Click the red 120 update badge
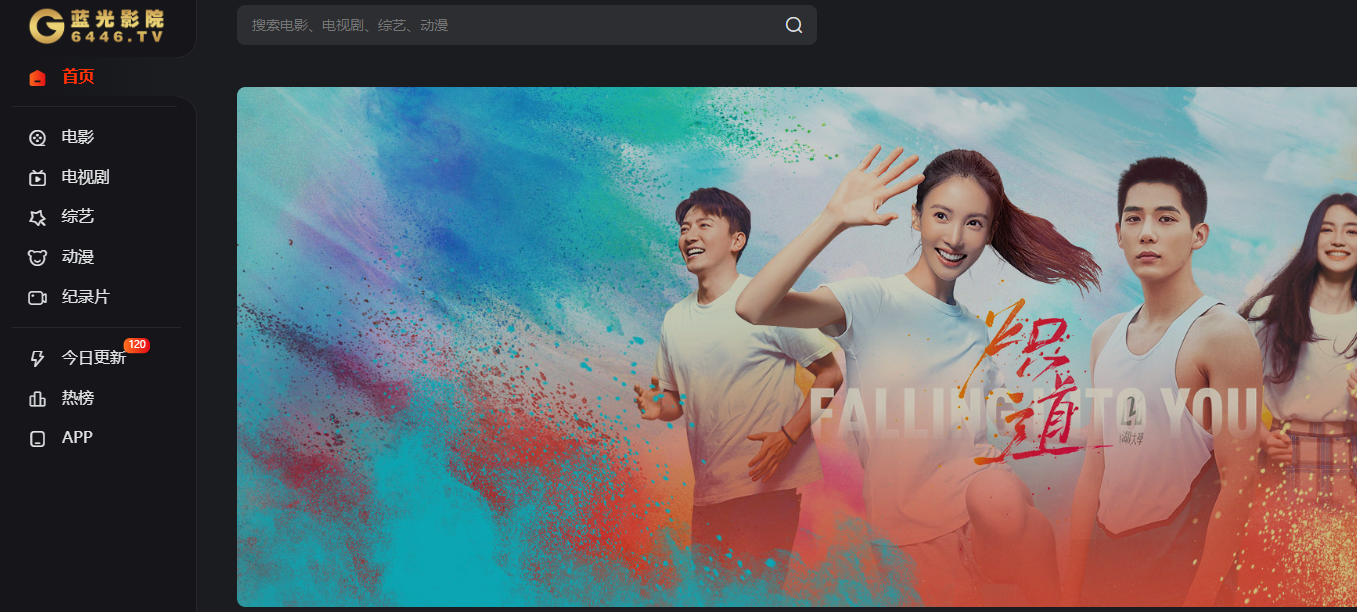 point(137,345)
